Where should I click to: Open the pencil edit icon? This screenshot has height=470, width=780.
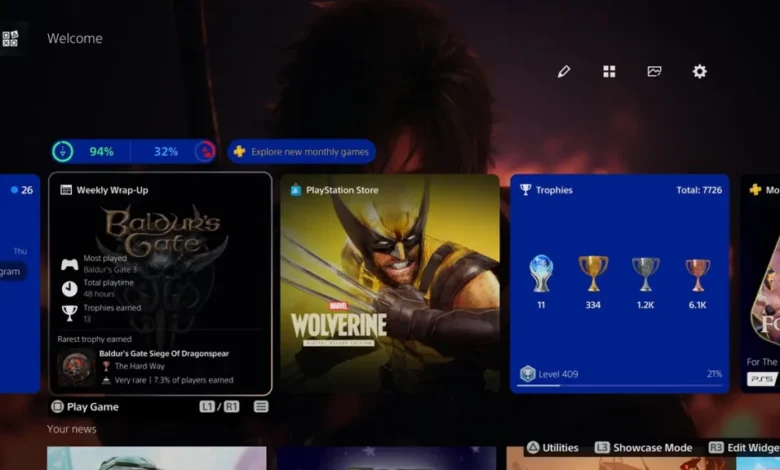[x=564, y=72]
